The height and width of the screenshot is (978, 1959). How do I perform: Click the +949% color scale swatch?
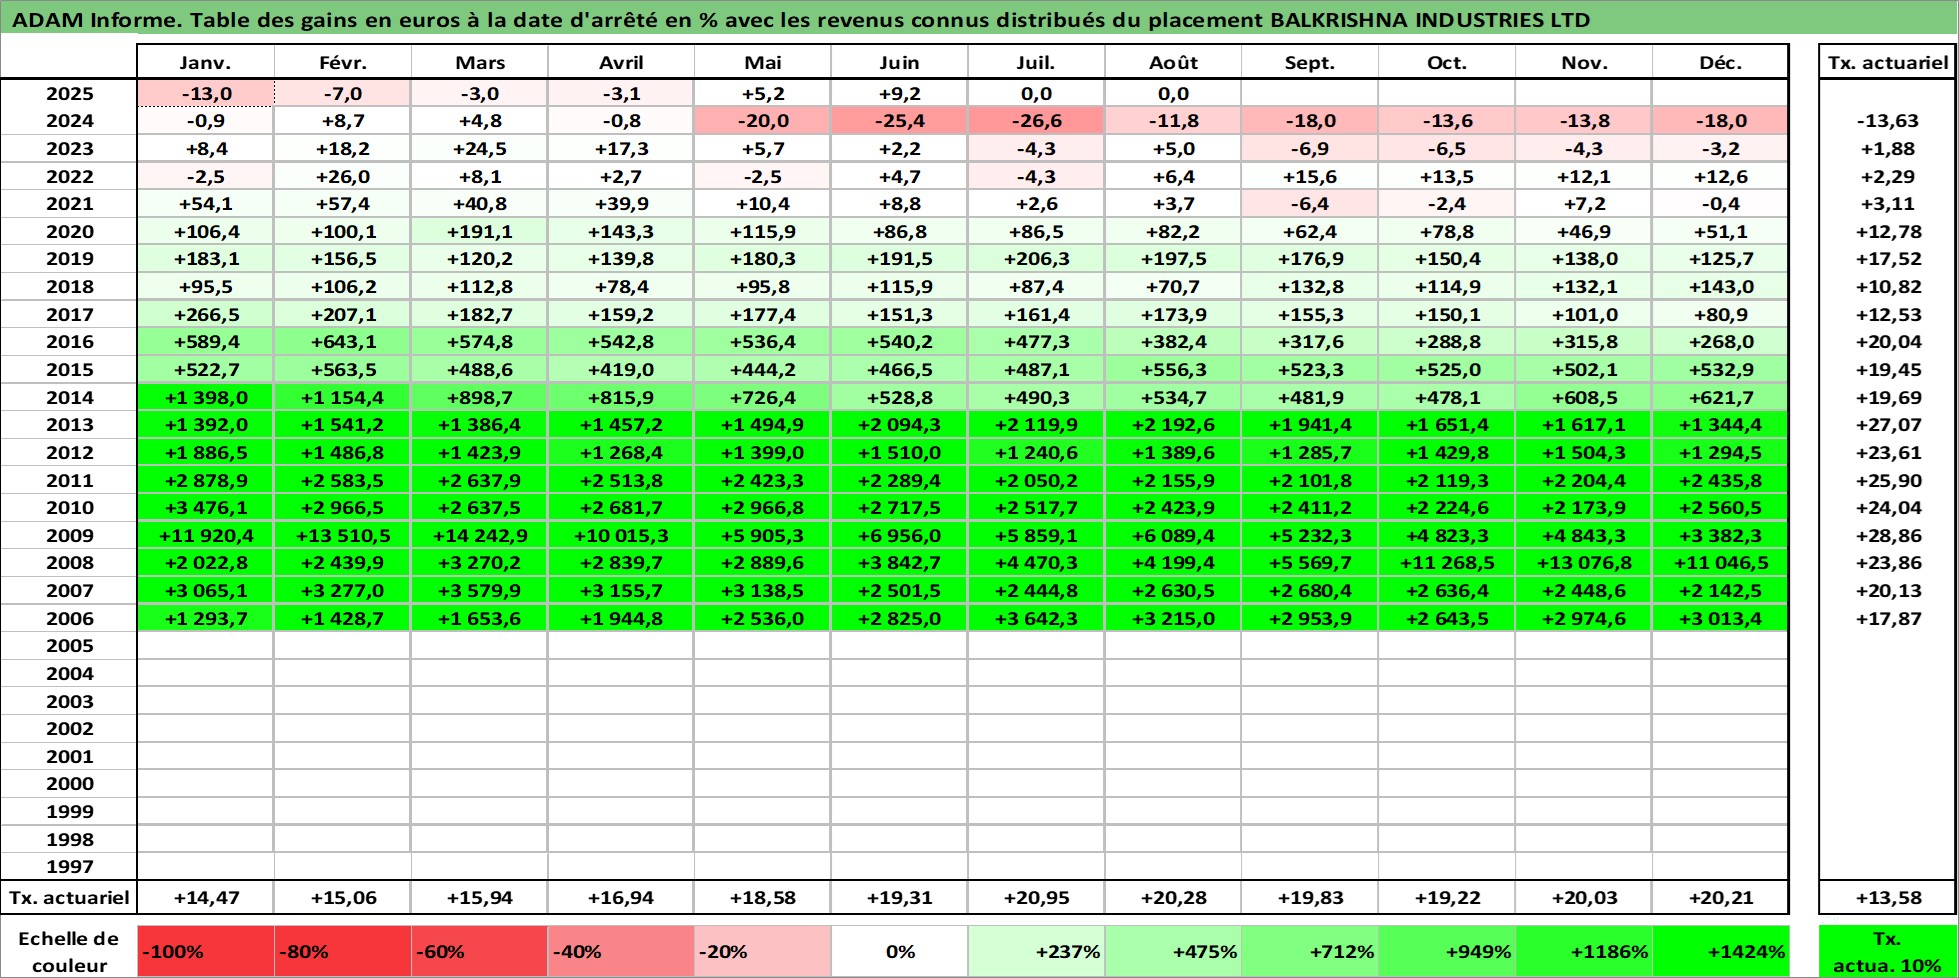pos(1447,952)
